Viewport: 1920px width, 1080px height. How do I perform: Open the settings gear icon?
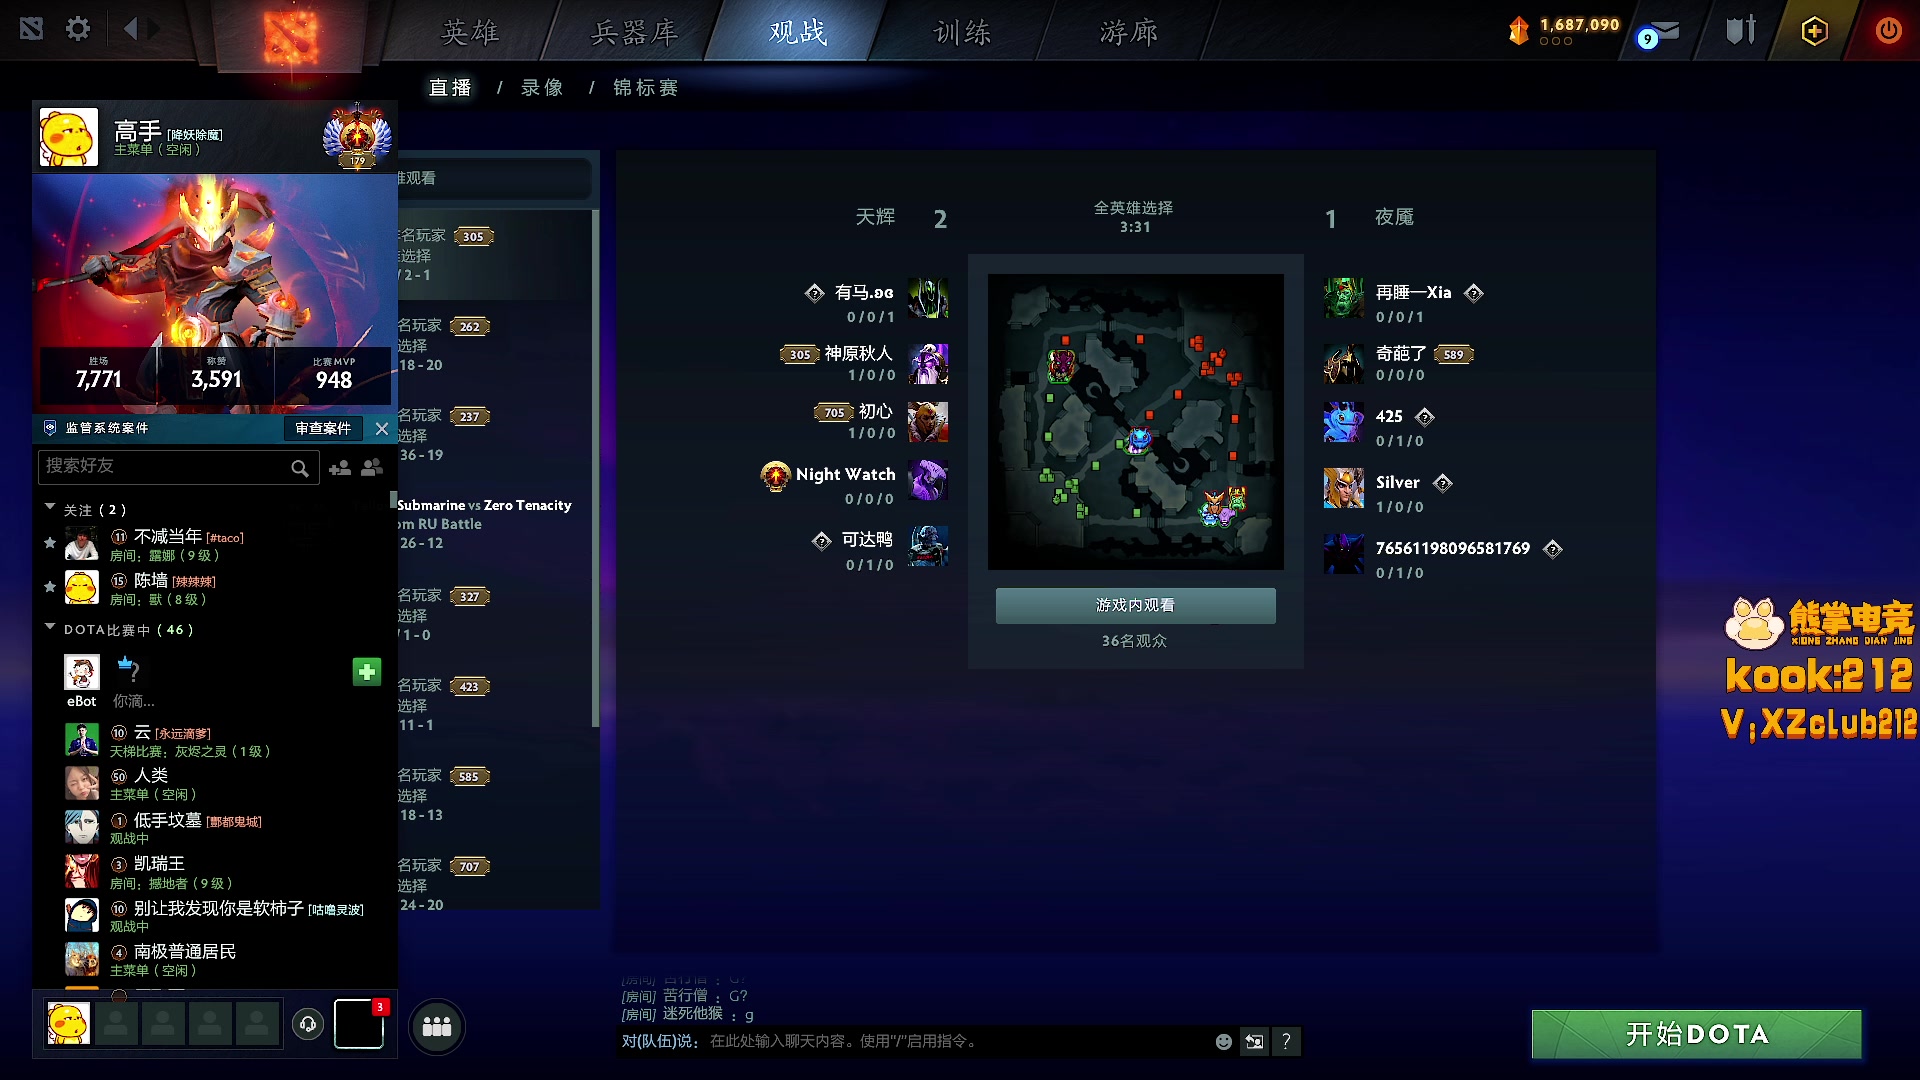point(78,29)
